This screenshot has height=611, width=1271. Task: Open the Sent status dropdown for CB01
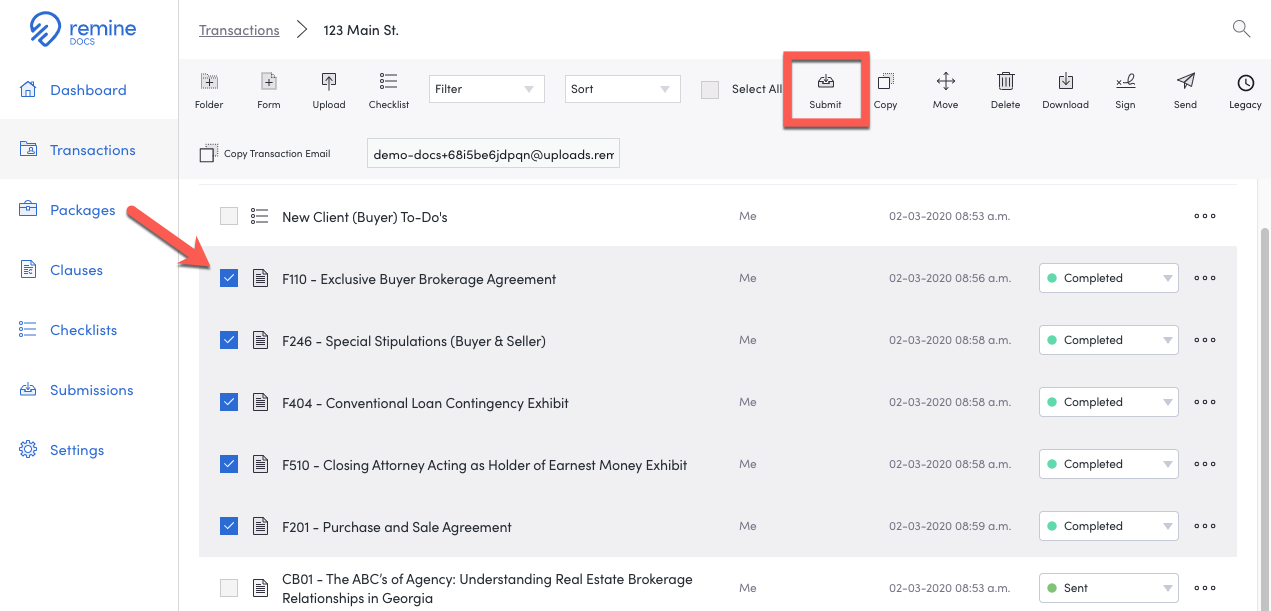[1109, 588]
